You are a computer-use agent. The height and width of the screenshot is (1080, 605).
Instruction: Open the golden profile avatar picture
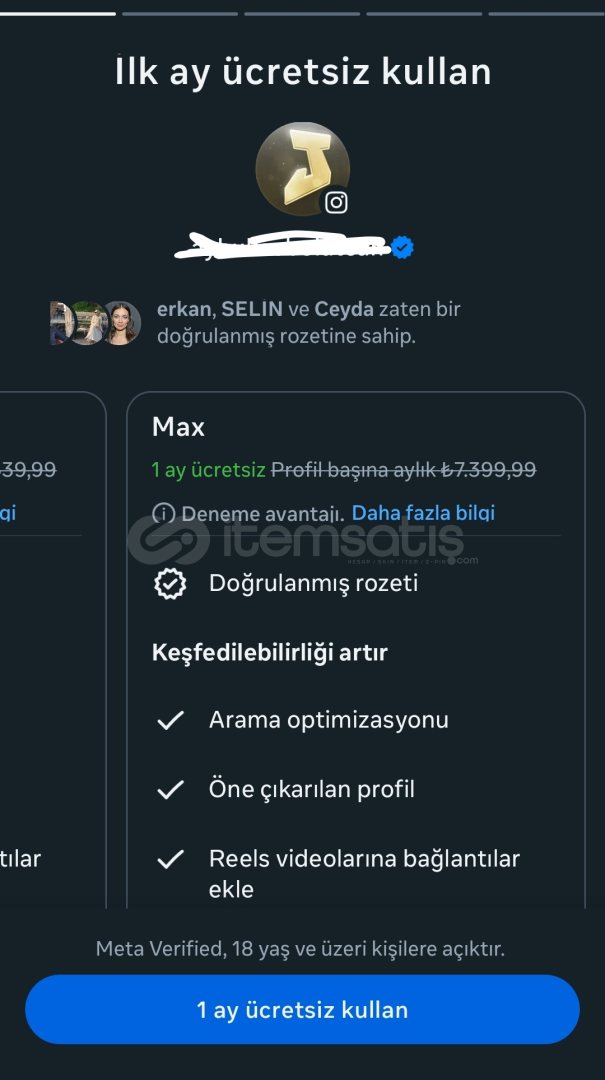click(301, 168)
